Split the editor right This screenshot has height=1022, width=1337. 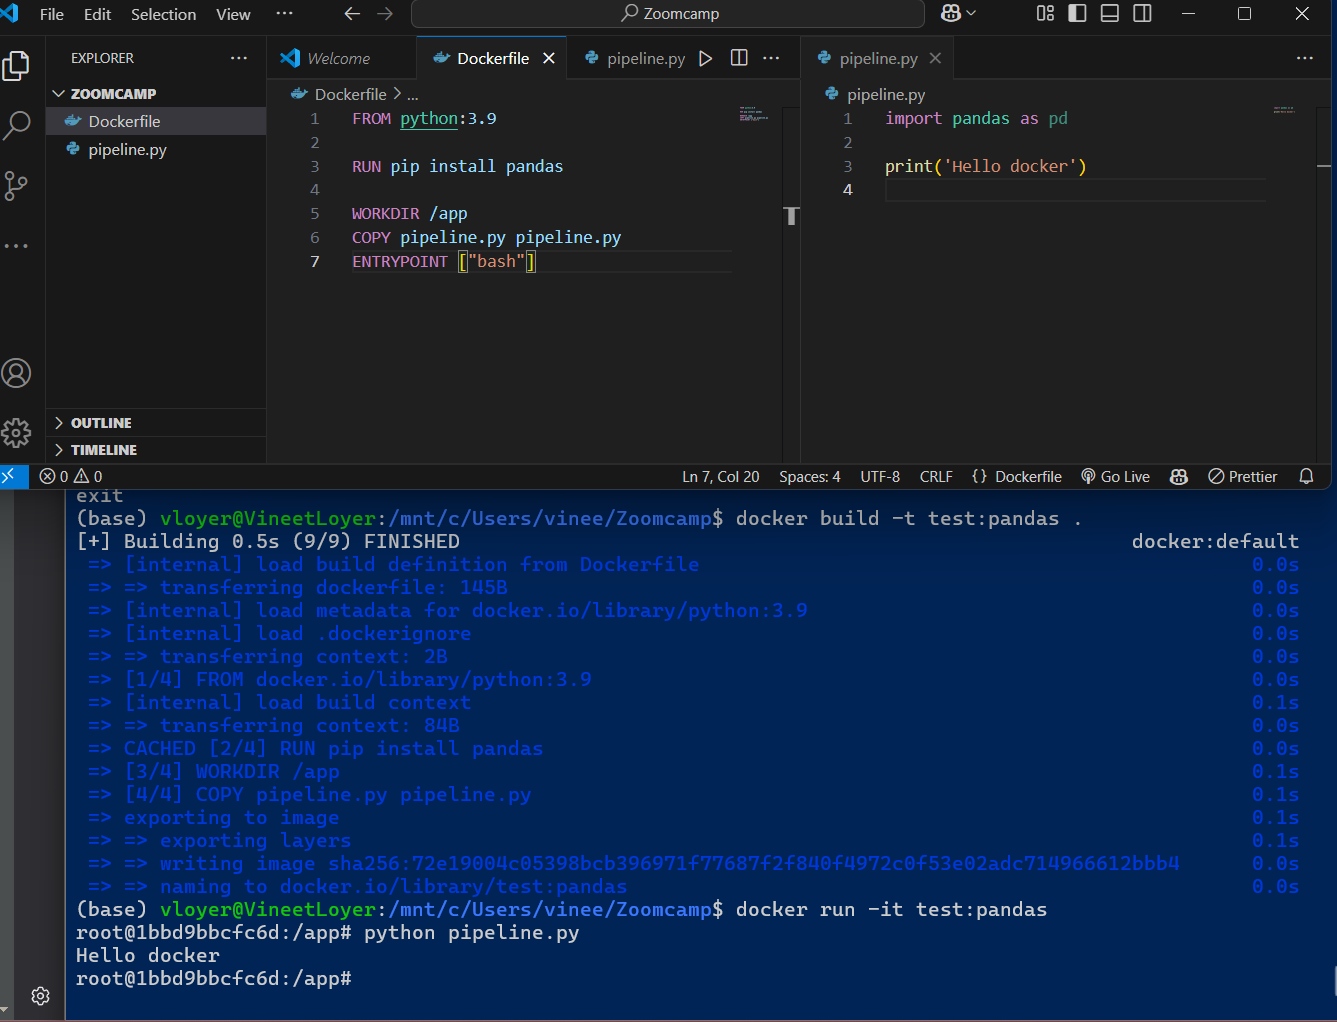739,58
